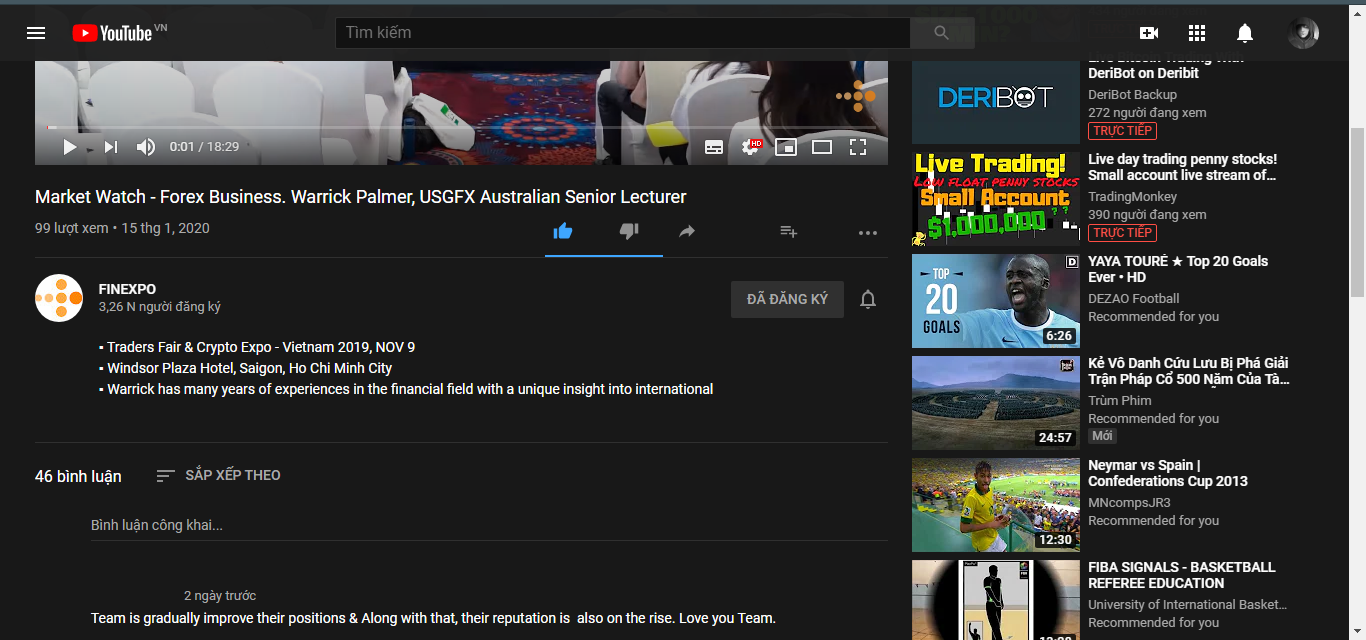Click title YAYA TOURÉ Top 20 Goals

point(1178,269)
